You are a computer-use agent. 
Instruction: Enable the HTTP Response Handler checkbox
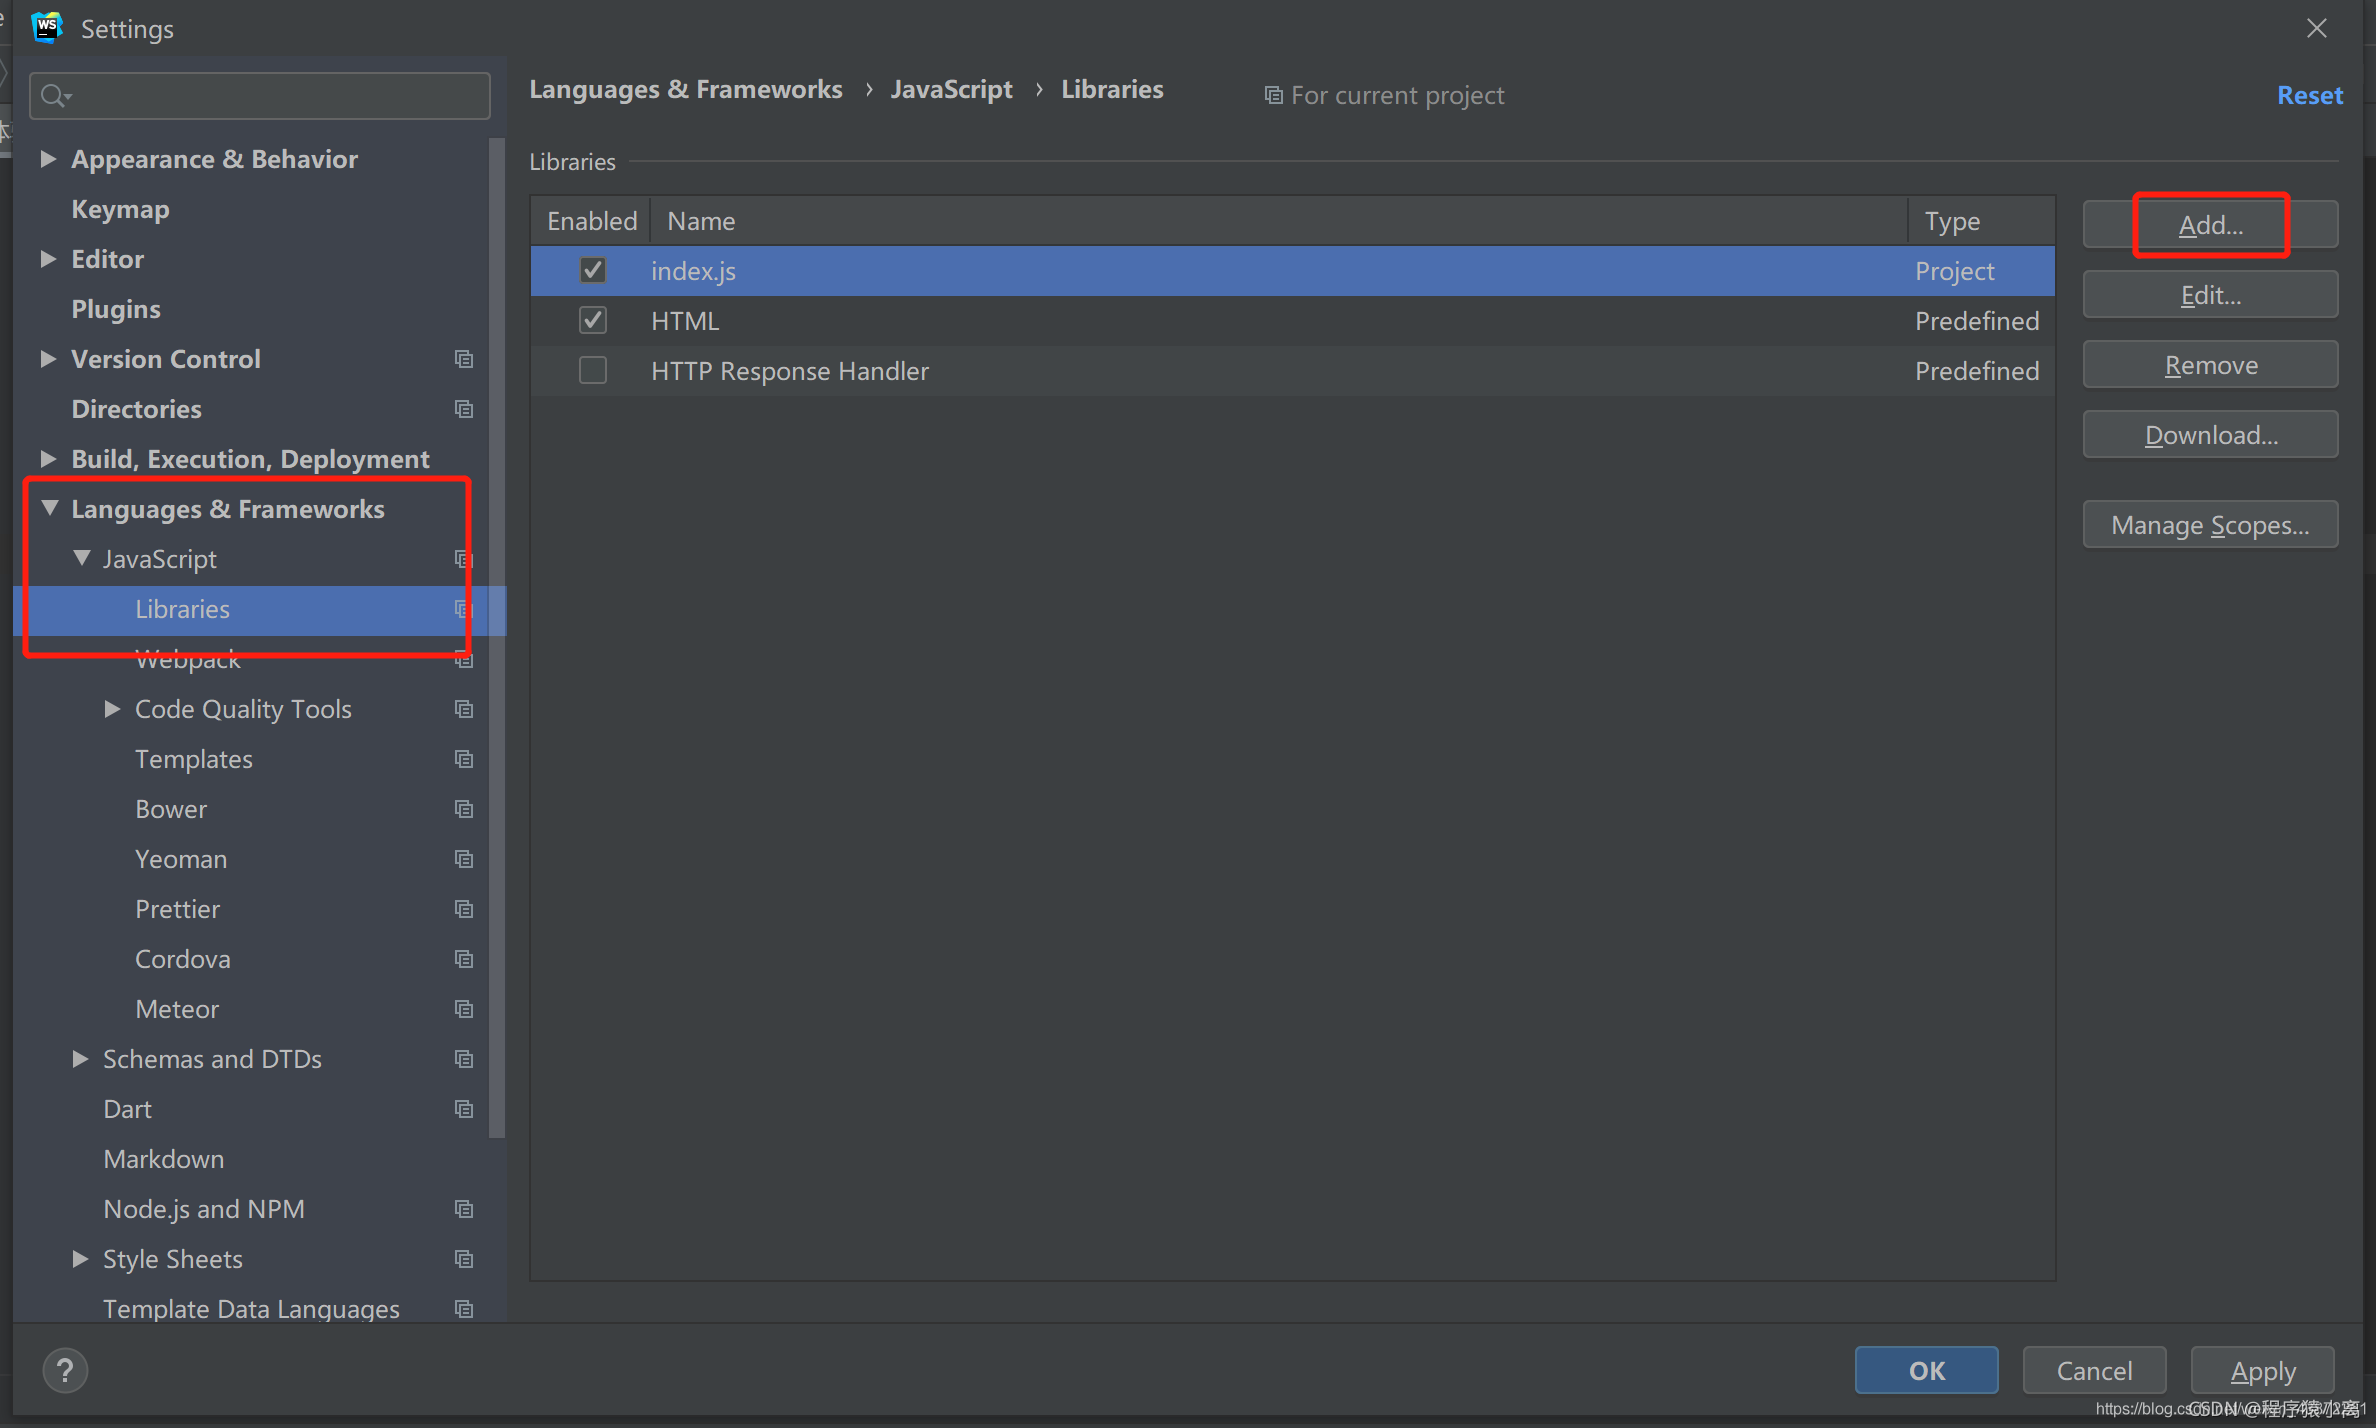click(592, 370)
